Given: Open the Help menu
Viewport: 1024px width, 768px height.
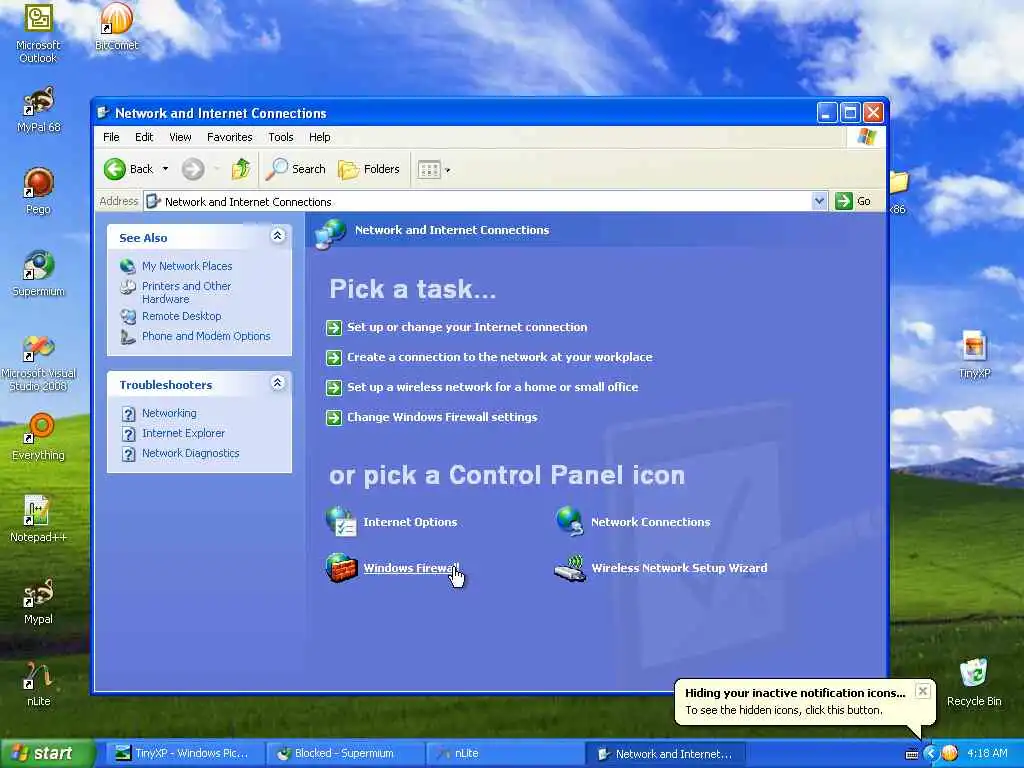Looking at the screenshot, I should pos(319,137).
